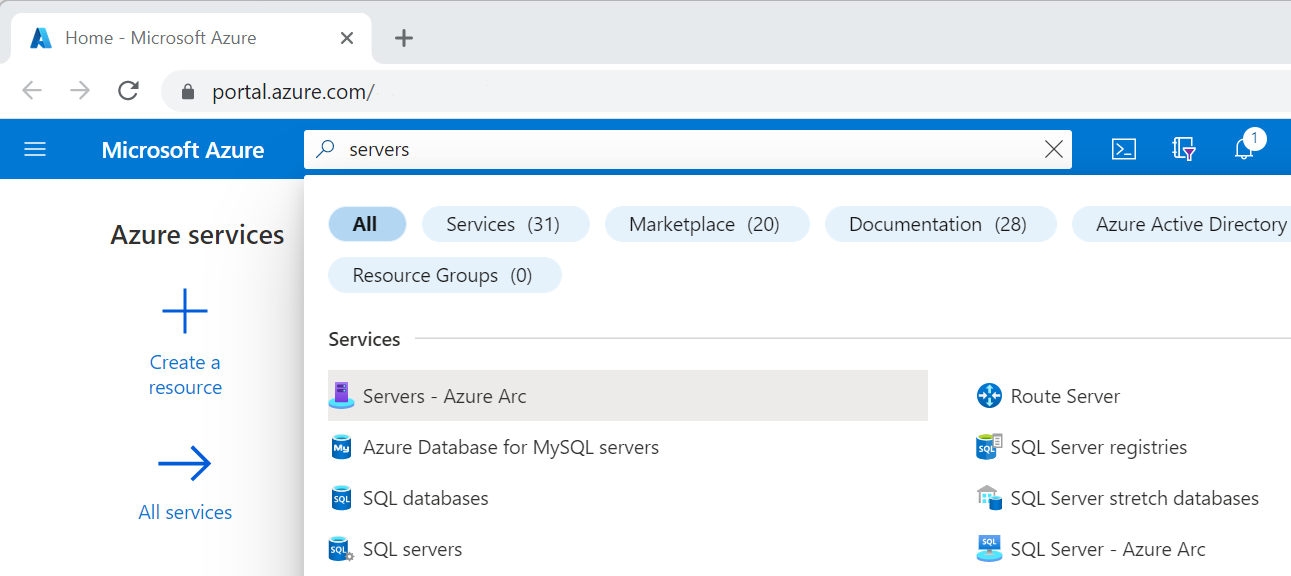Screen dimensions: 1291x576
Task: Open the Route Server service
Action: [1065, 396]
